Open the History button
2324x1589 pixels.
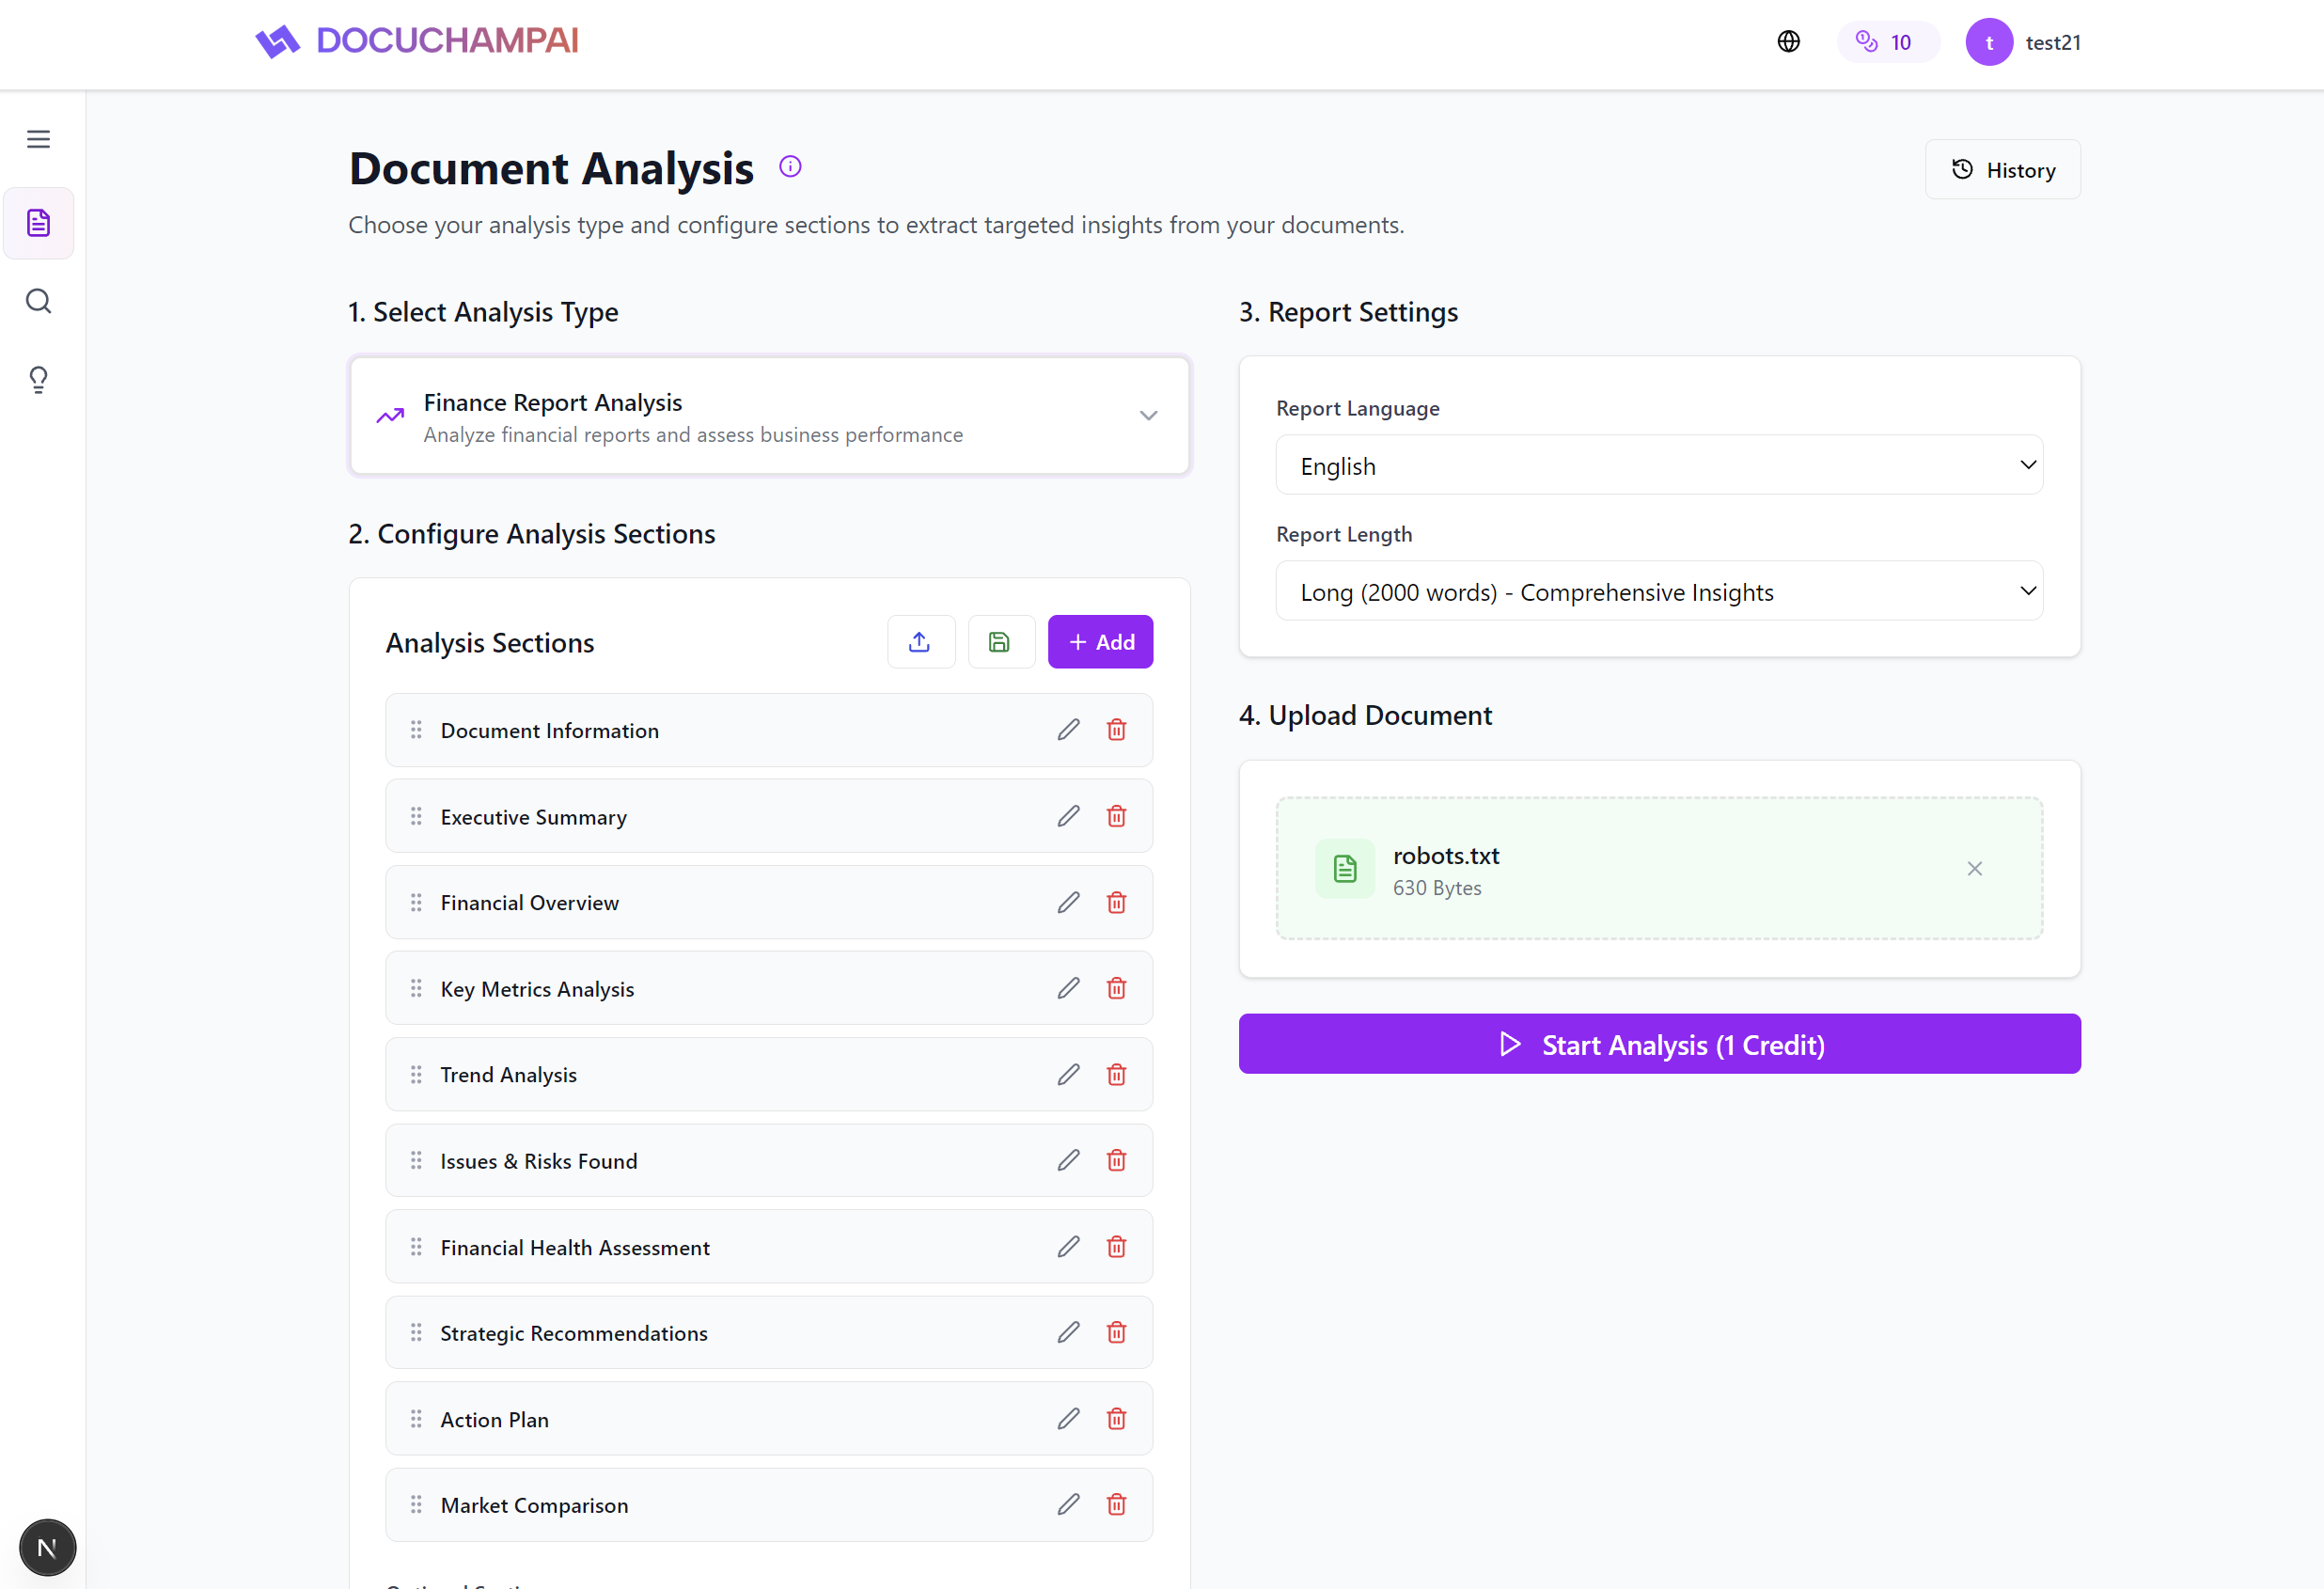(2002, 169)
